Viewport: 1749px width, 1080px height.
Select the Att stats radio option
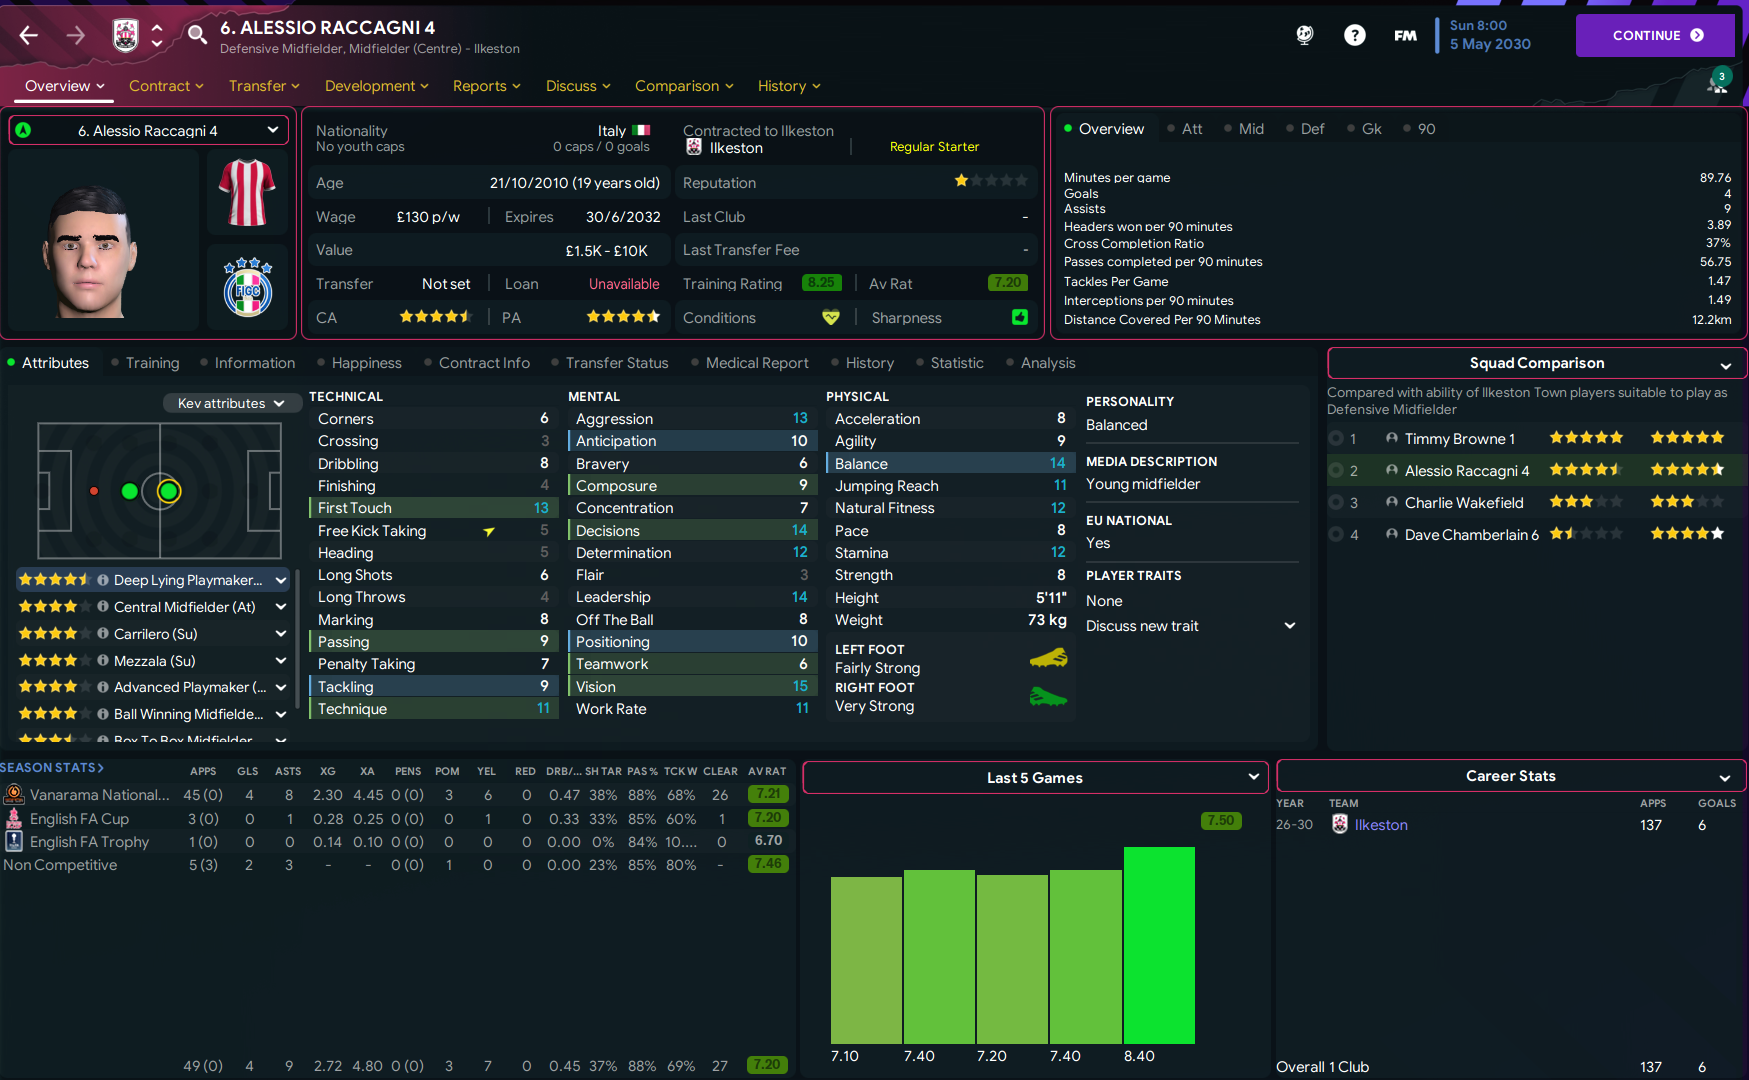(1185, 129)
